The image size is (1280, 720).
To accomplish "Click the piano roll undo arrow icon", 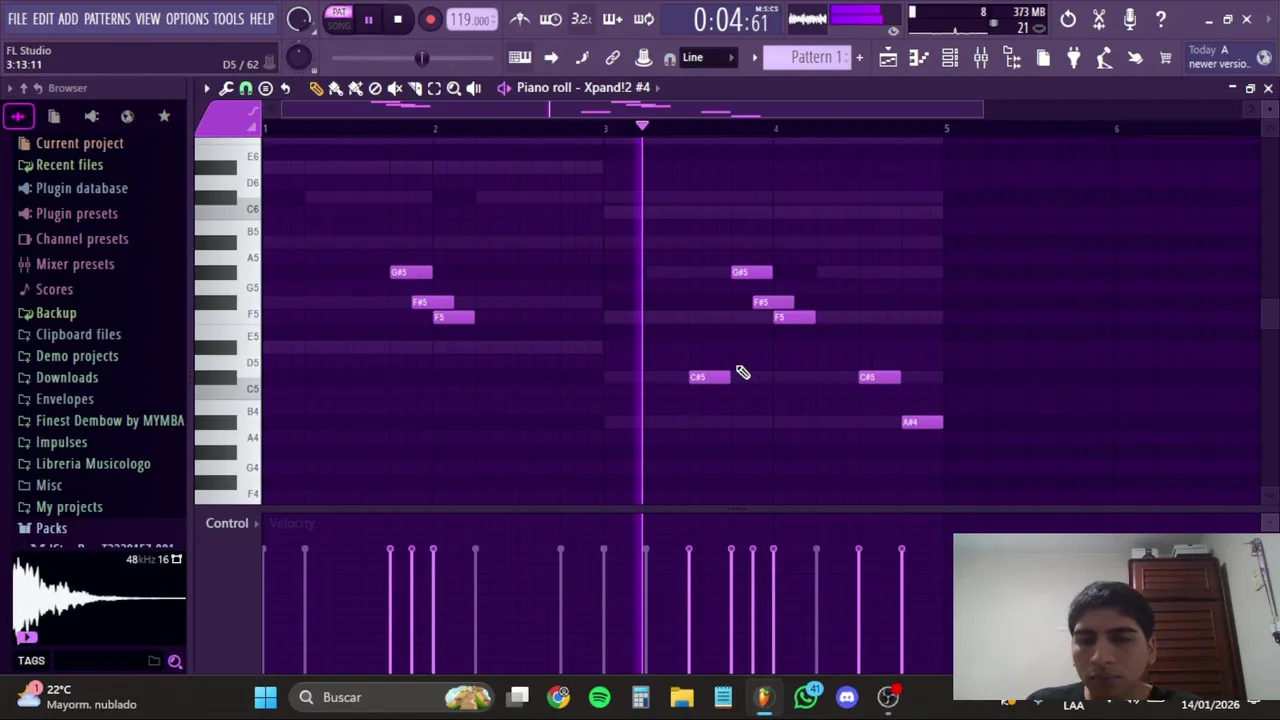I will (285, 88).
